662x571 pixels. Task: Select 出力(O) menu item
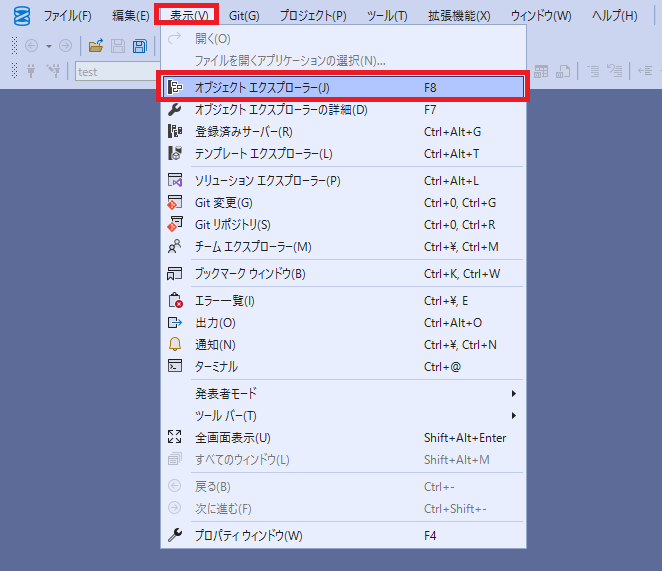click(x=343, y=323)
